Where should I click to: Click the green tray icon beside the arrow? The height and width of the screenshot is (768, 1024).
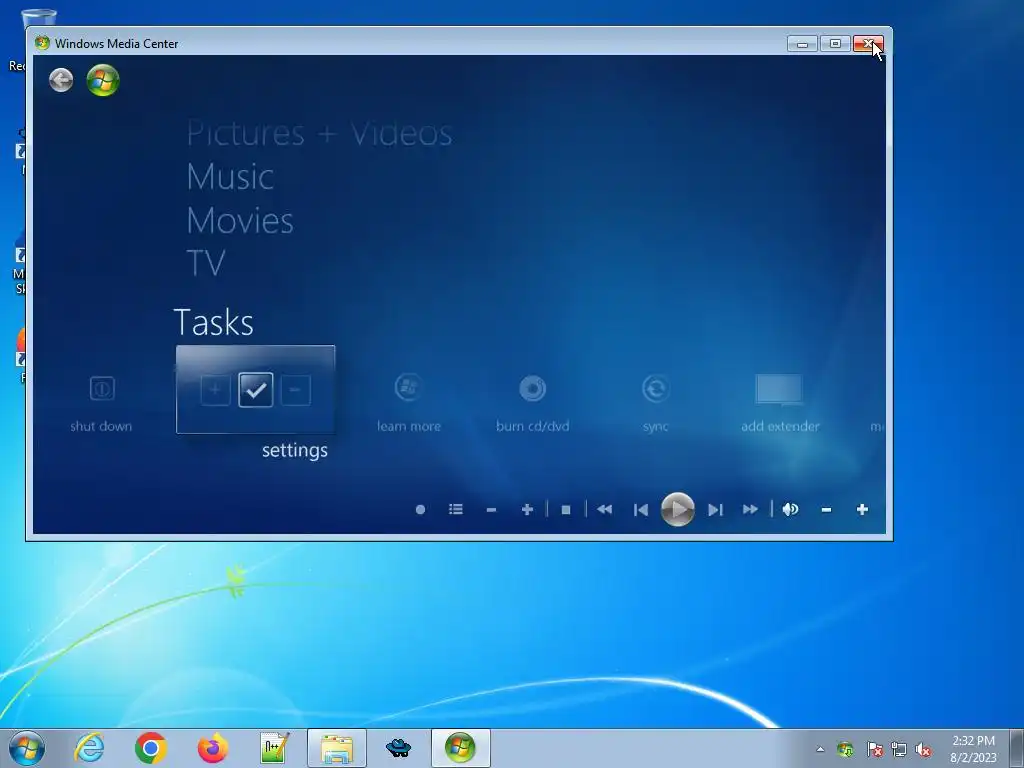point(845,750)
